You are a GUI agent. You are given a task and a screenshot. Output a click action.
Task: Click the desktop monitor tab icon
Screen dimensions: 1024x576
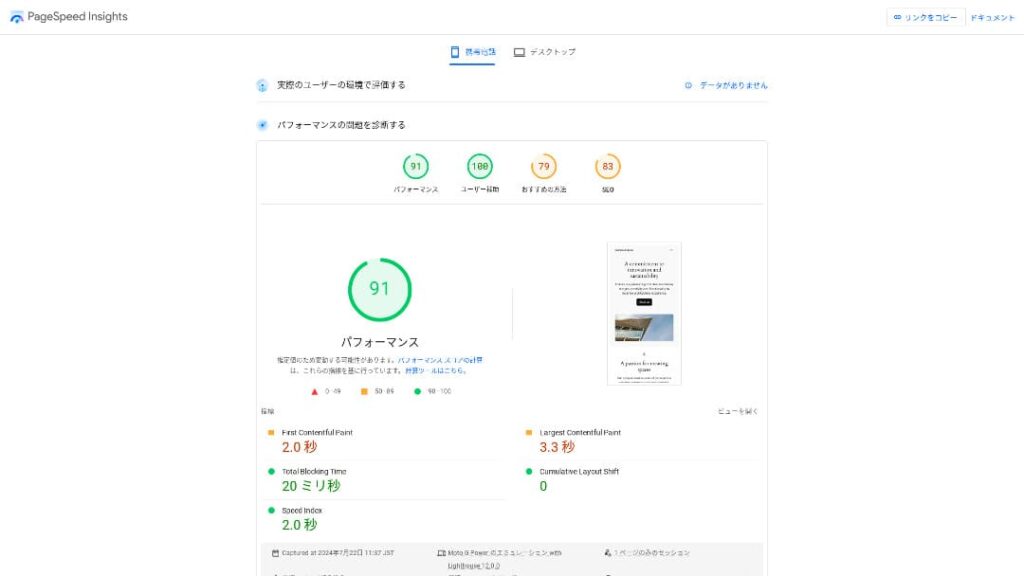519,52
